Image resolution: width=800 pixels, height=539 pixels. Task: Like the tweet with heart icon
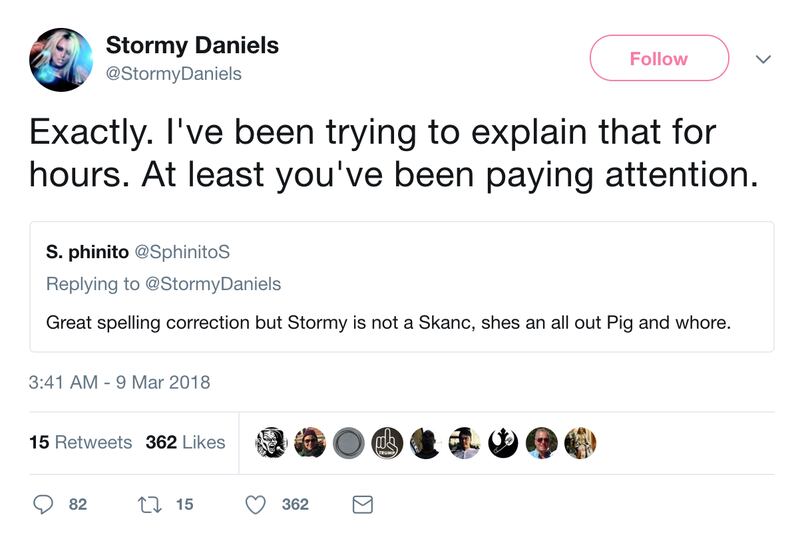256,505
